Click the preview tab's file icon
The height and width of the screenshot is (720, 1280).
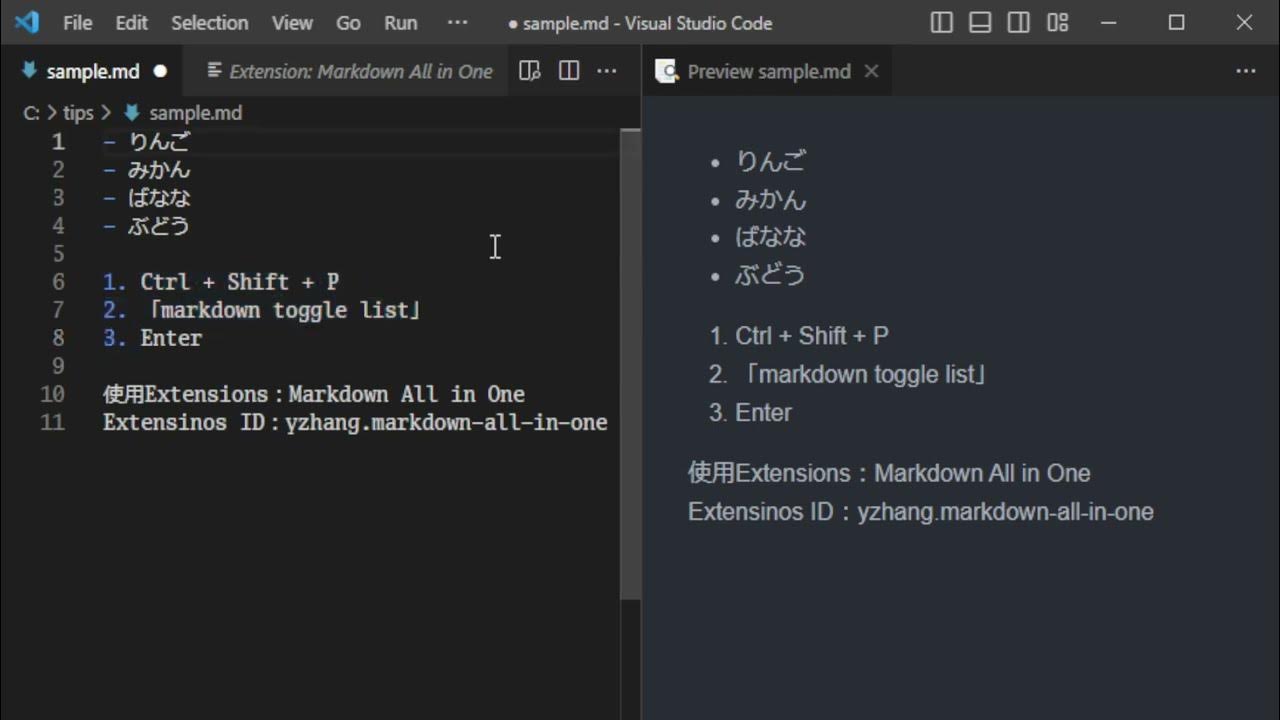tap(667, 71)
